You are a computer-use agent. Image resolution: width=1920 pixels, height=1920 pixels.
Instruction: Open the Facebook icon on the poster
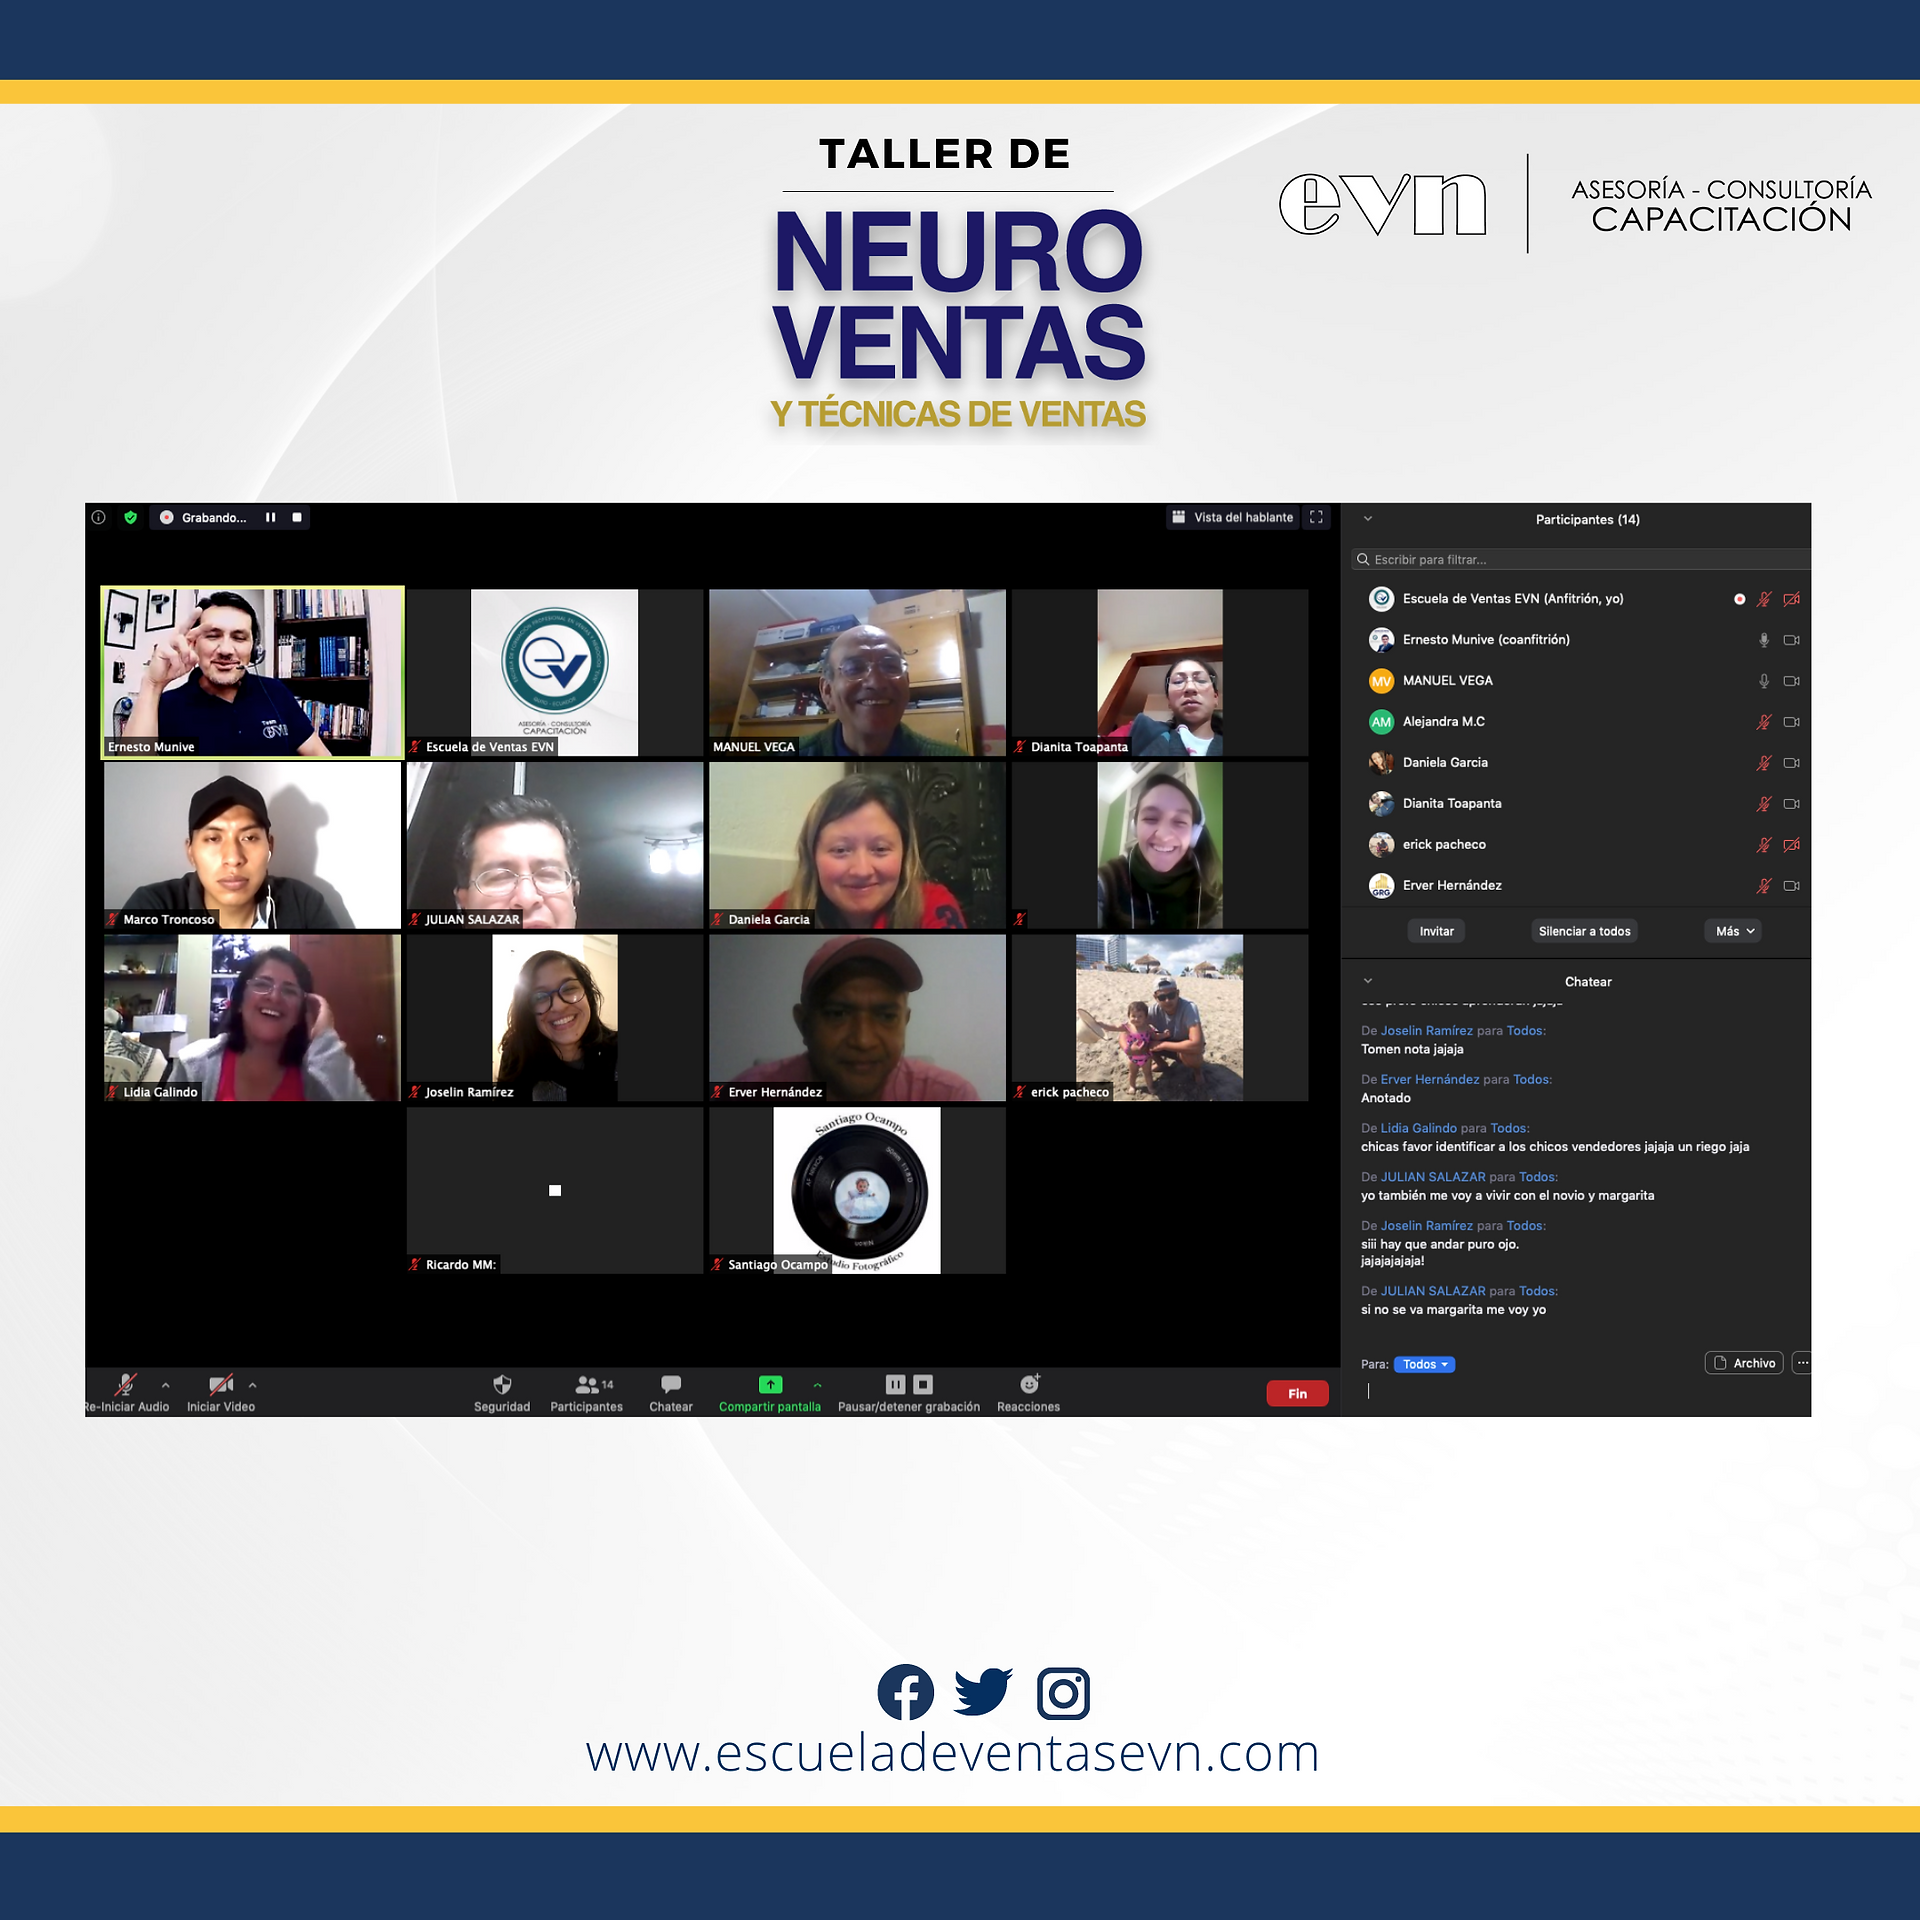coord(905,1692)
